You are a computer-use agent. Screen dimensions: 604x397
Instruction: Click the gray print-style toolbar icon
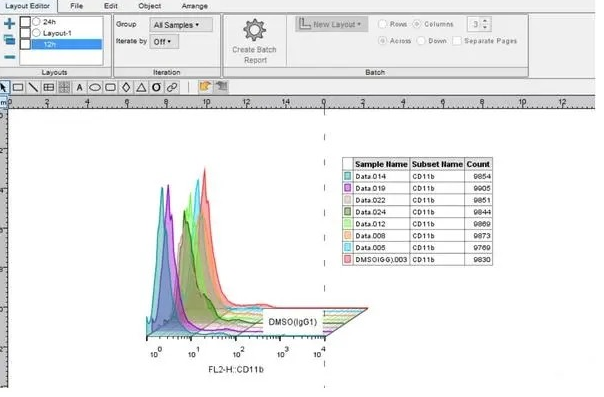pyautogui.click(x=221, y=87)
